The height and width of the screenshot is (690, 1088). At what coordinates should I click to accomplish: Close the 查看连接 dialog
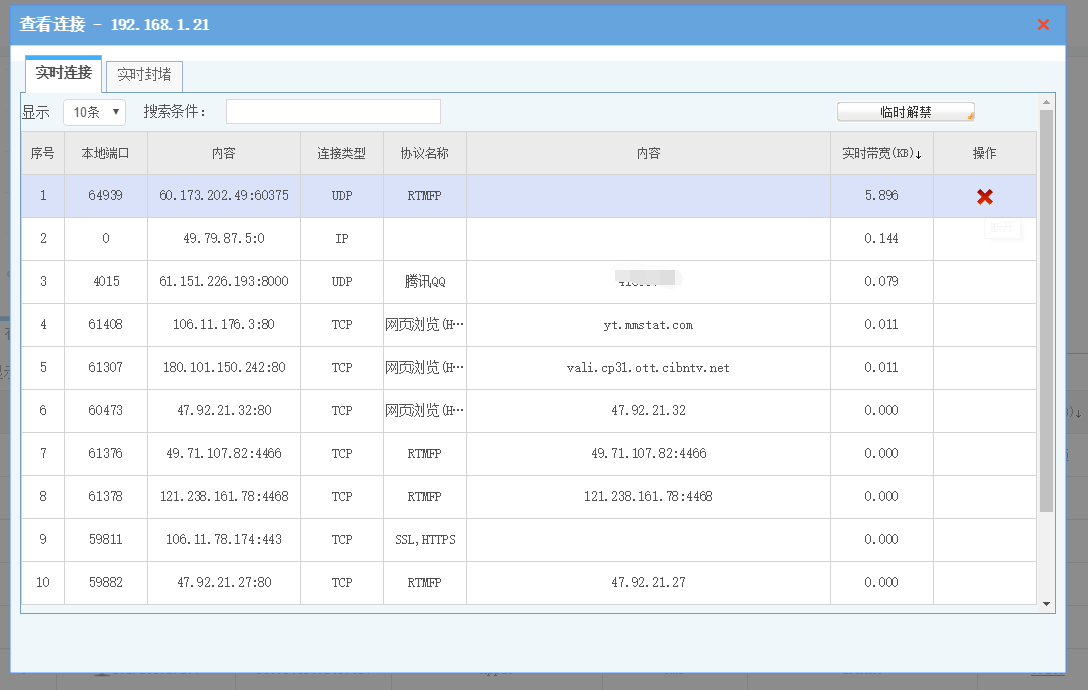pyautogui.click(x=1043, y=25)
